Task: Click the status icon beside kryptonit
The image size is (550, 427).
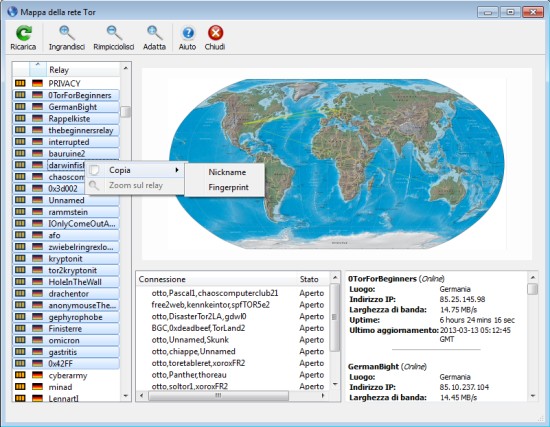Action: (20, 258)
